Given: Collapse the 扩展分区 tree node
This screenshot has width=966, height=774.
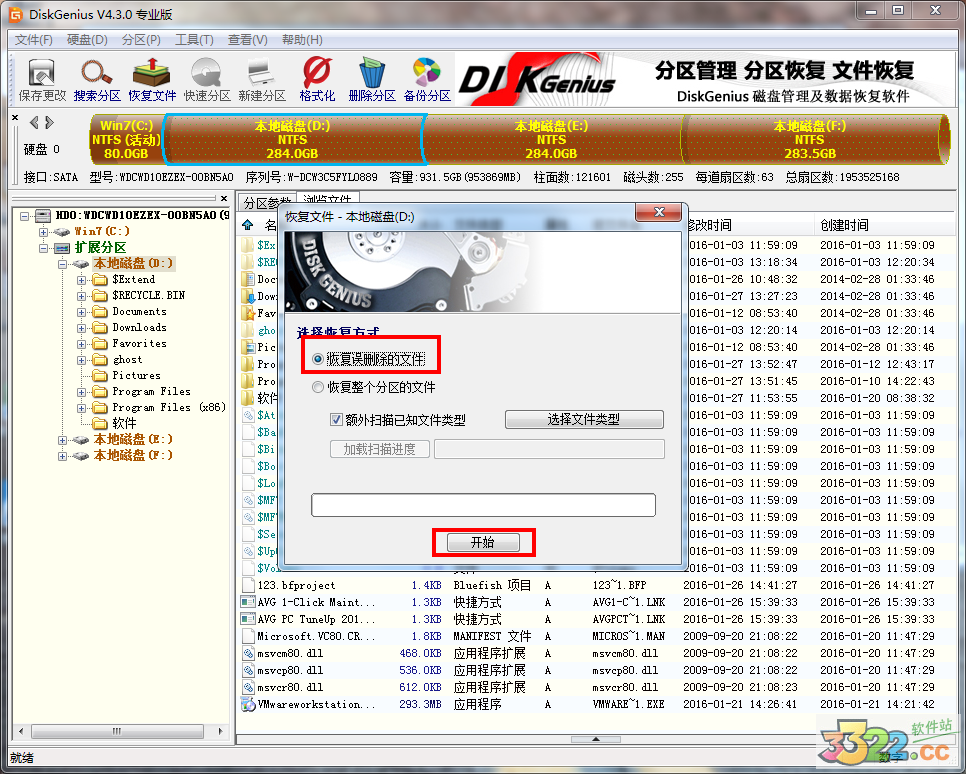Looking at the screenshot, I should pyautogui.click(x=43, y=248).
